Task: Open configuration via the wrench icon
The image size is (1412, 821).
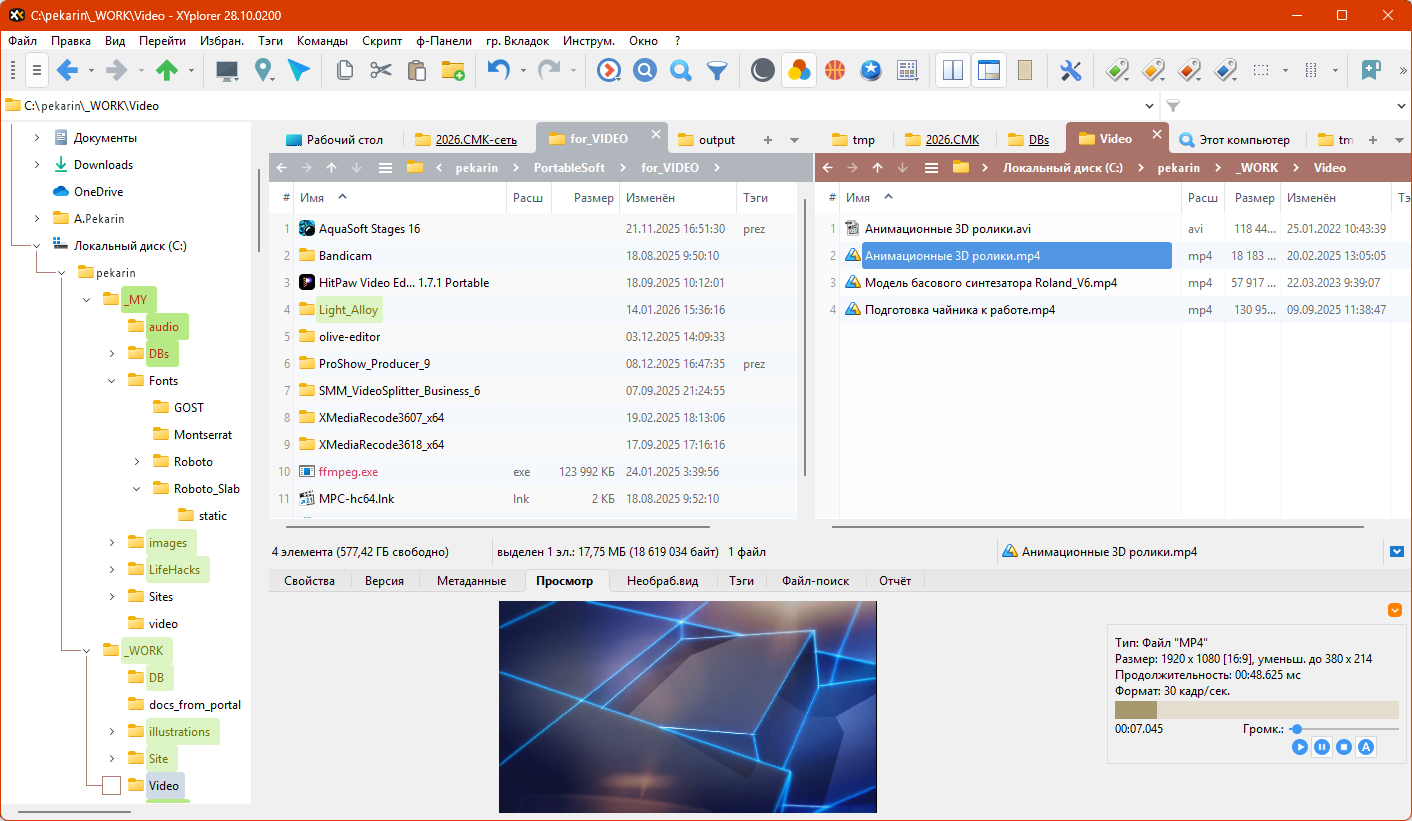Action: point(1070,70)
